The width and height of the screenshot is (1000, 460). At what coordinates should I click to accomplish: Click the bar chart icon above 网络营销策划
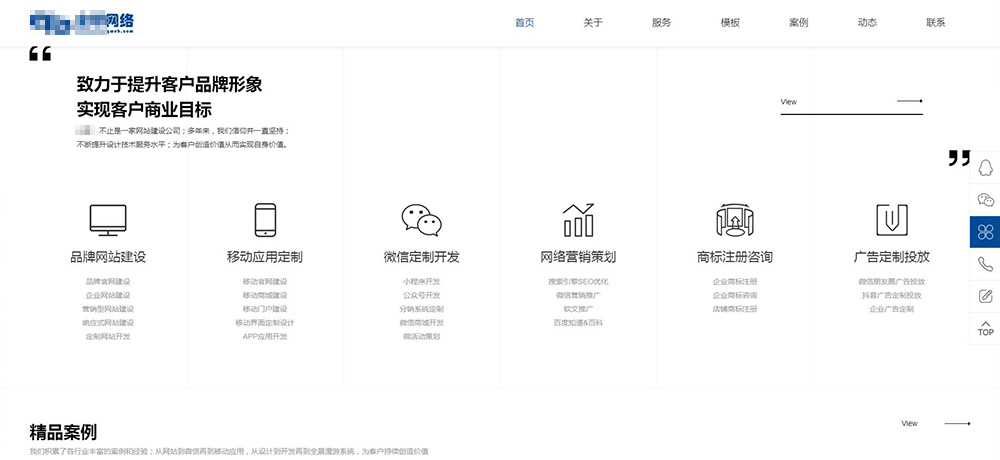pos(578,219)
